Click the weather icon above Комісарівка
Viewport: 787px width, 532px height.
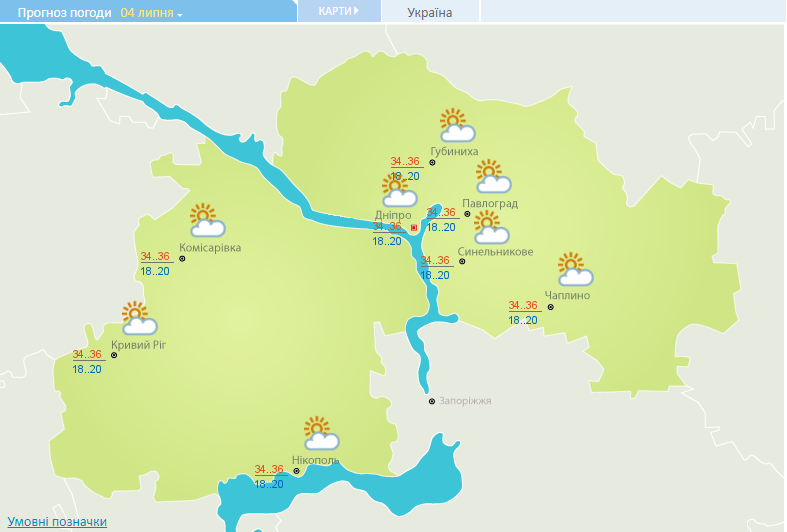pyautogui.click(x=206, y=220)
